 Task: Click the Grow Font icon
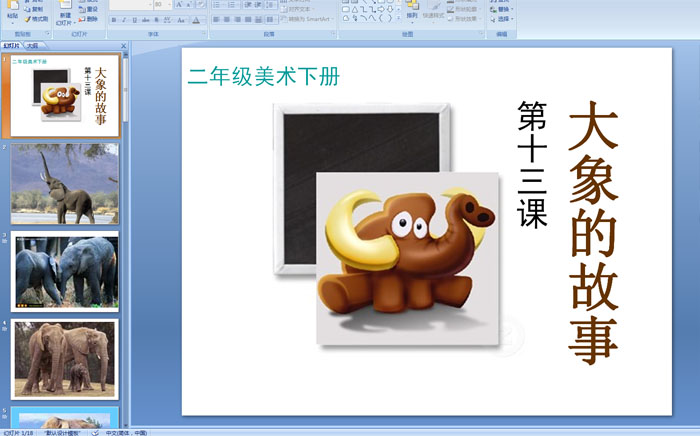tap(179, 5)
